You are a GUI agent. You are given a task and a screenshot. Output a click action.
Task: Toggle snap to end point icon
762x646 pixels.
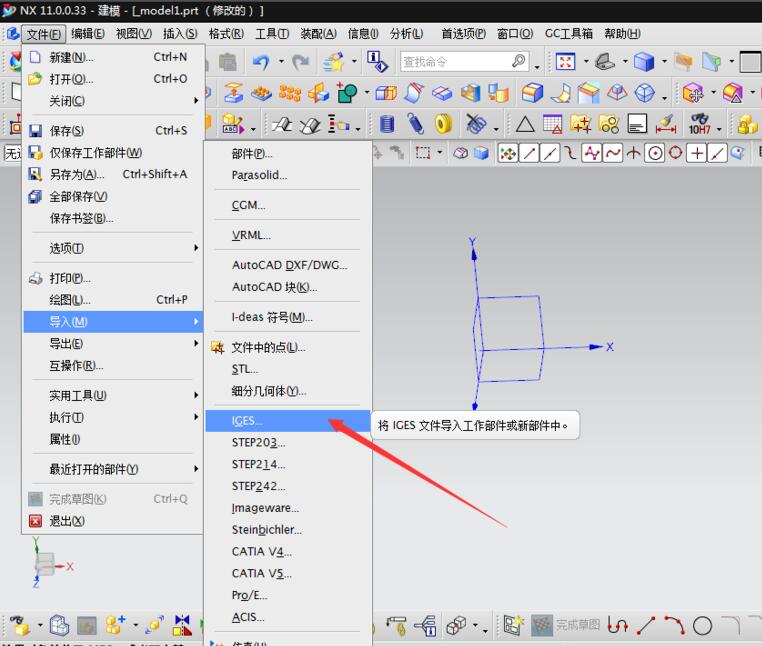point(529,154)
